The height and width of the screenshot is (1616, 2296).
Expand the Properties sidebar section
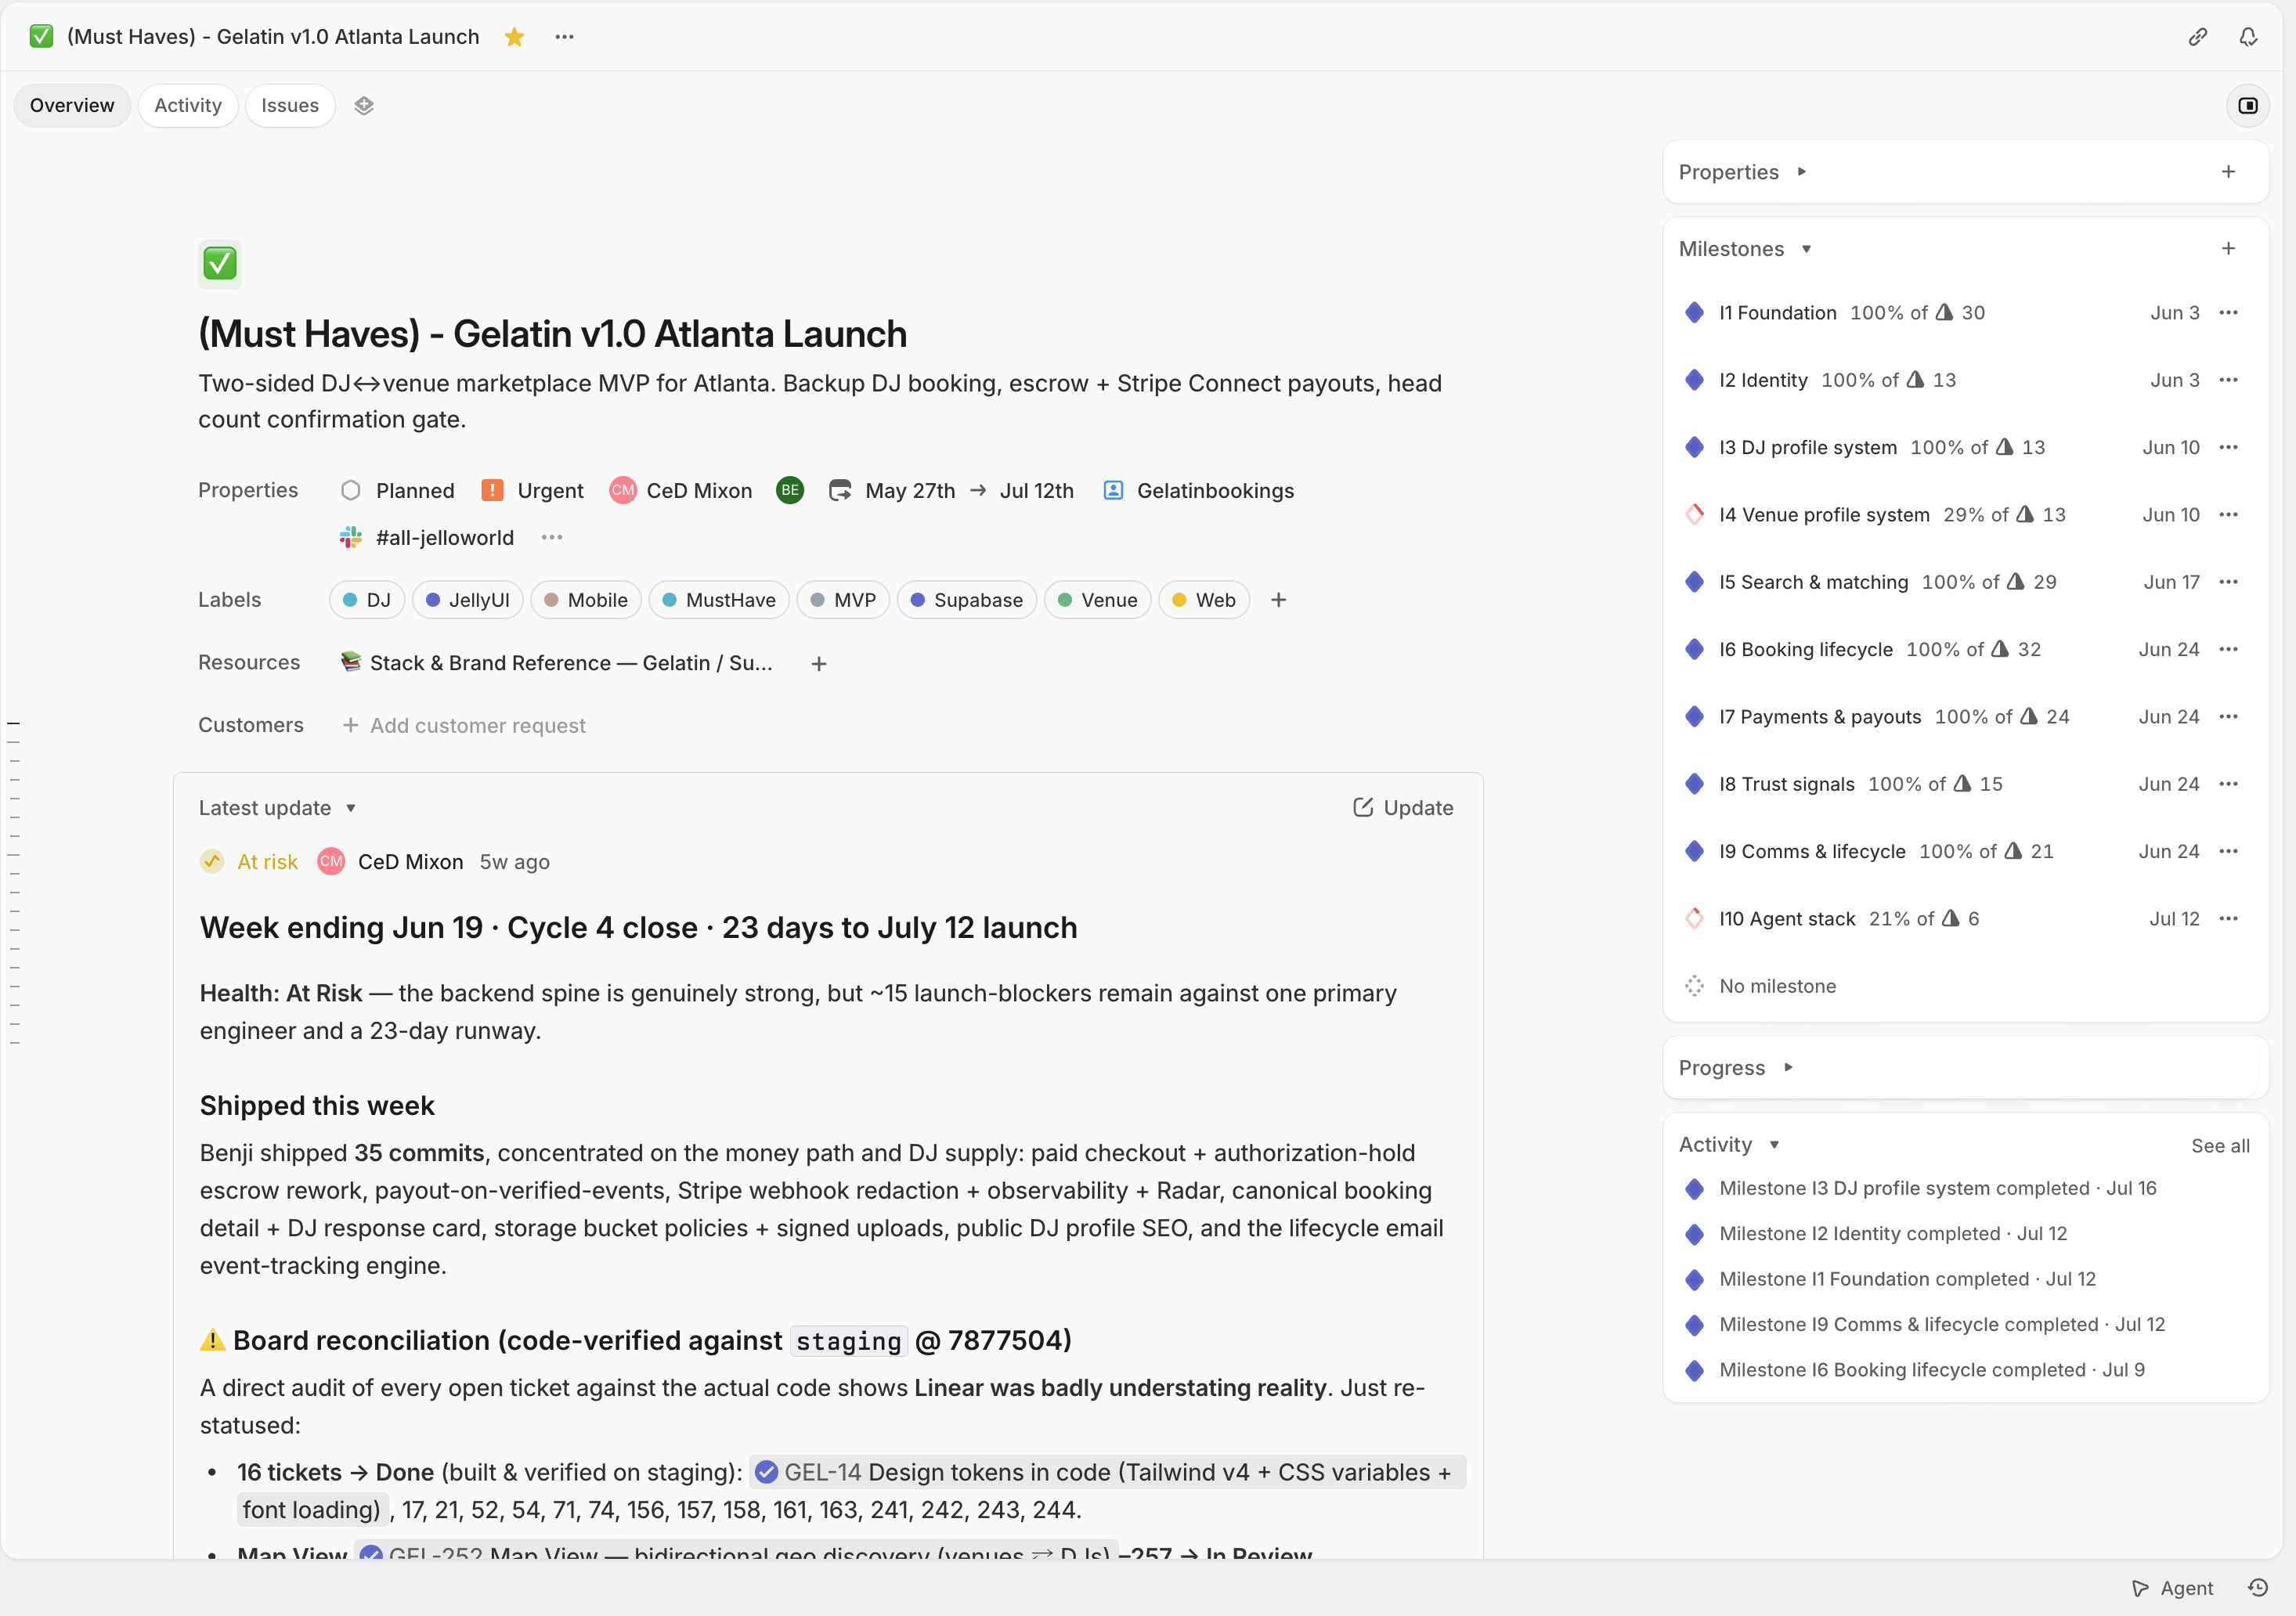click(x=1742, y=172)
